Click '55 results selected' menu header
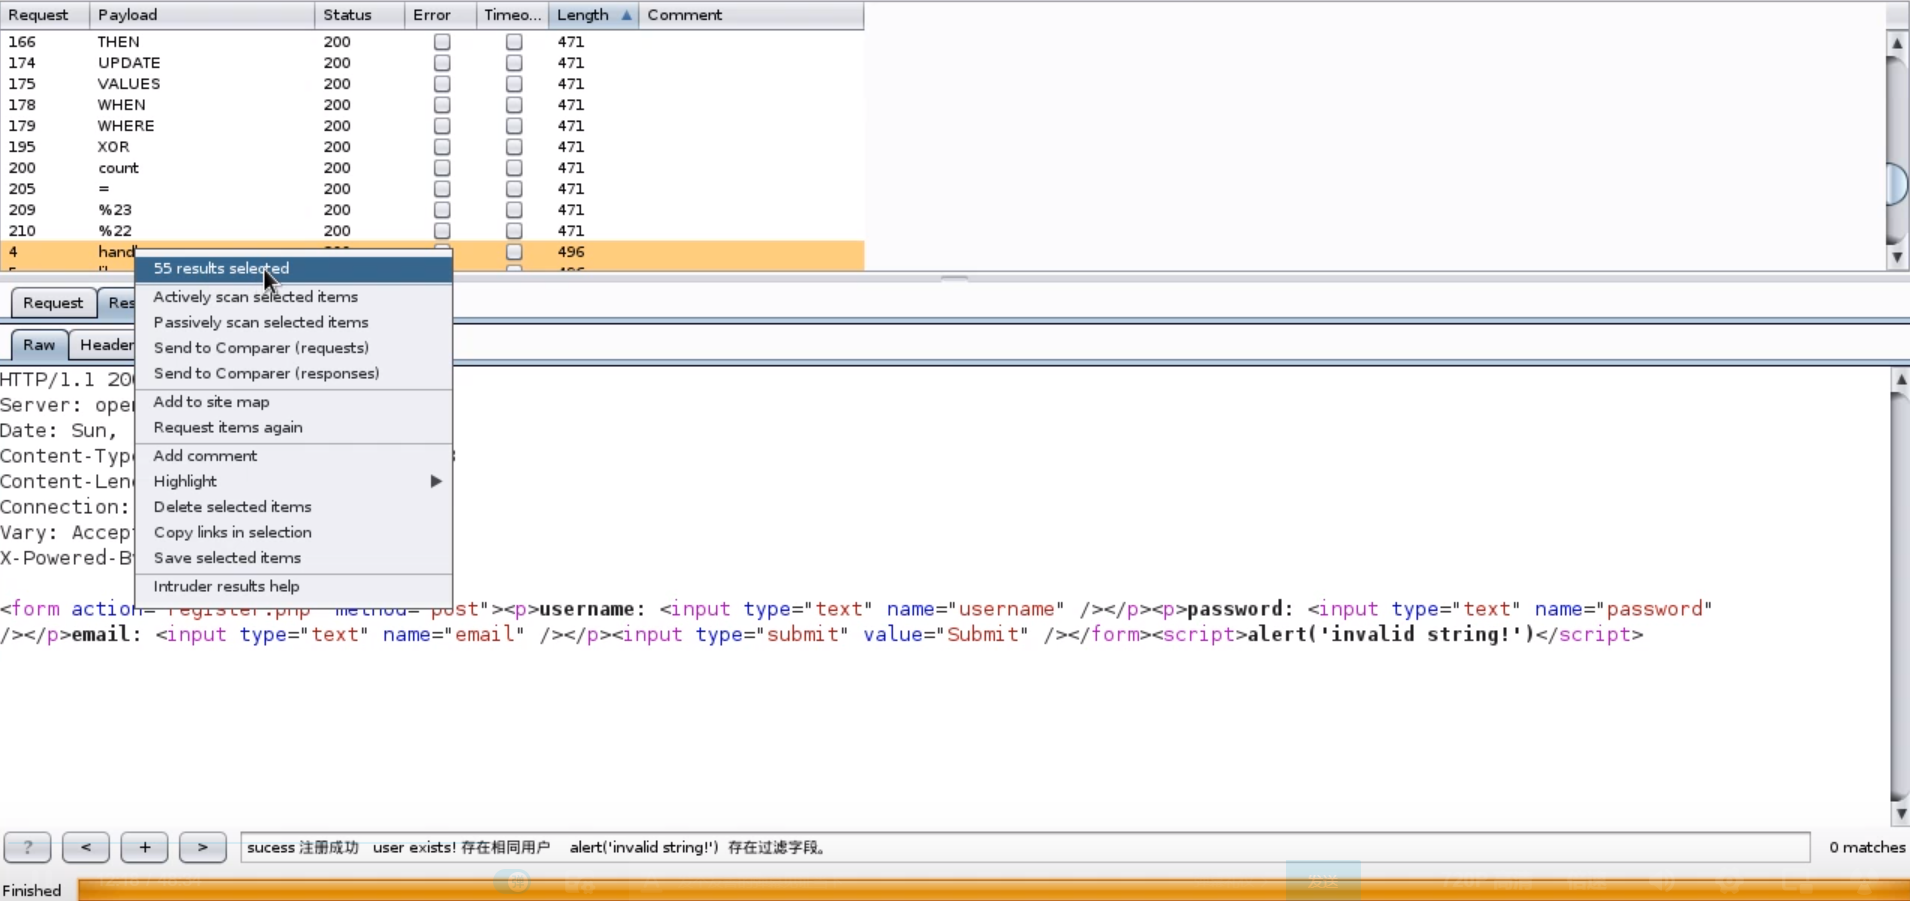1910x901 pixels. (294, 268)
